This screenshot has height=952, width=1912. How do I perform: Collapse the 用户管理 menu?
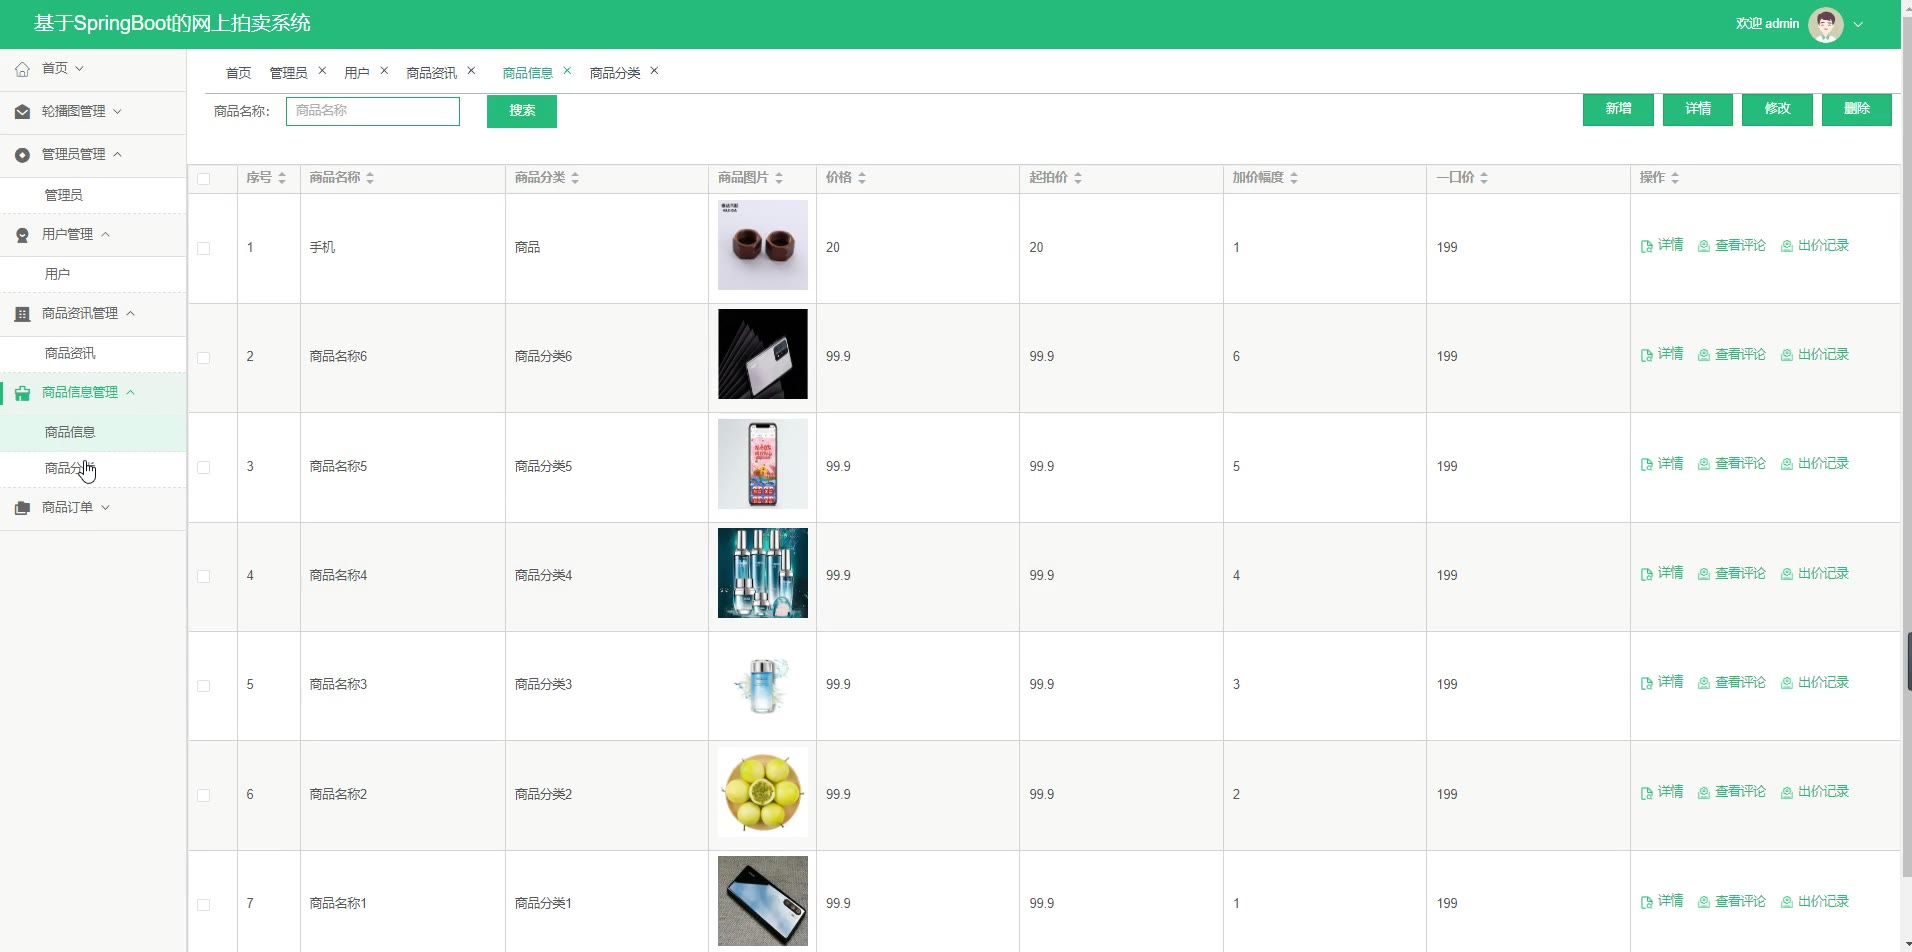[93, 235]
